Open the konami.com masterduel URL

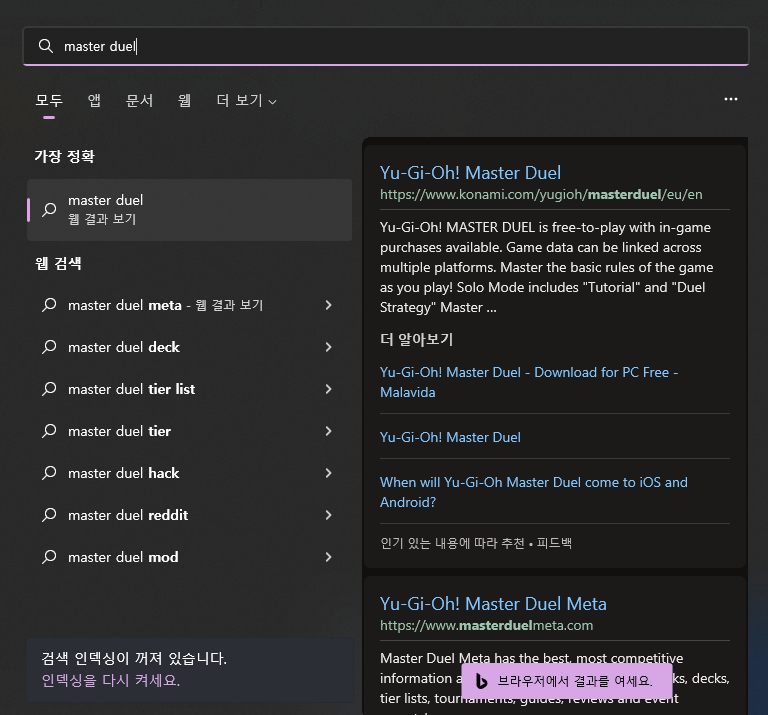541,194
